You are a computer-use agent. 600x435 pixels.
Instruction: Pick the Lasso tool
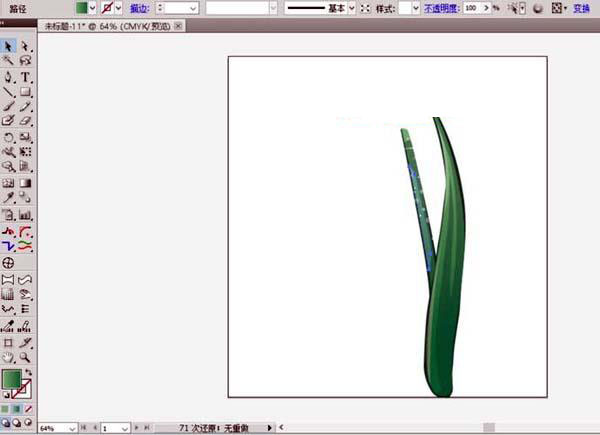25,60
